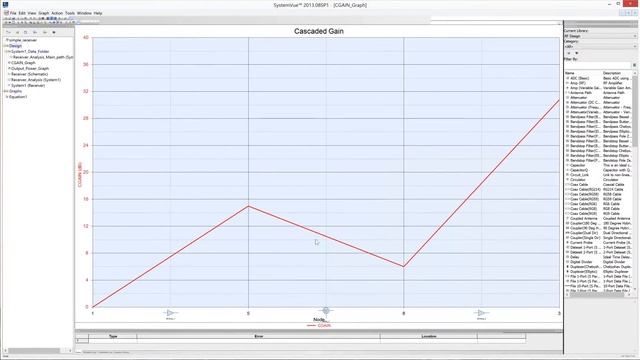The height and width of the screenshot is (360, 640).
Task: Click the Cascaded Gain graph title
Action: (x=319, y=31)
